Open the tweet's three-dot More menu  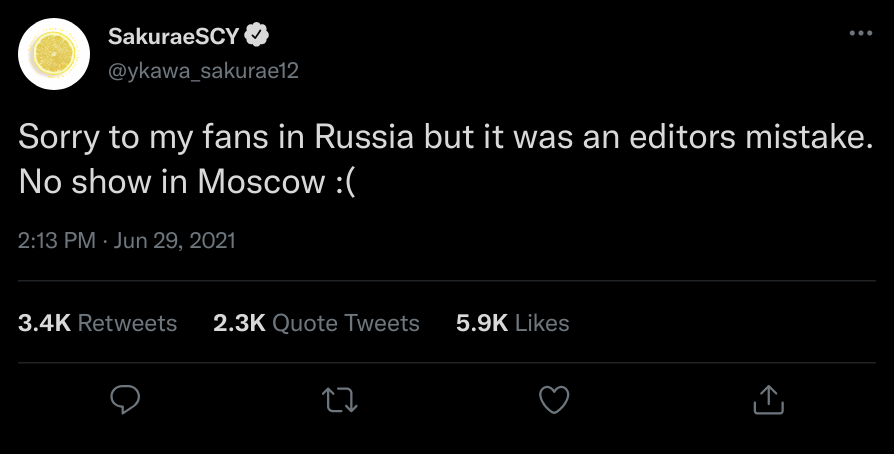click(860, 33)
